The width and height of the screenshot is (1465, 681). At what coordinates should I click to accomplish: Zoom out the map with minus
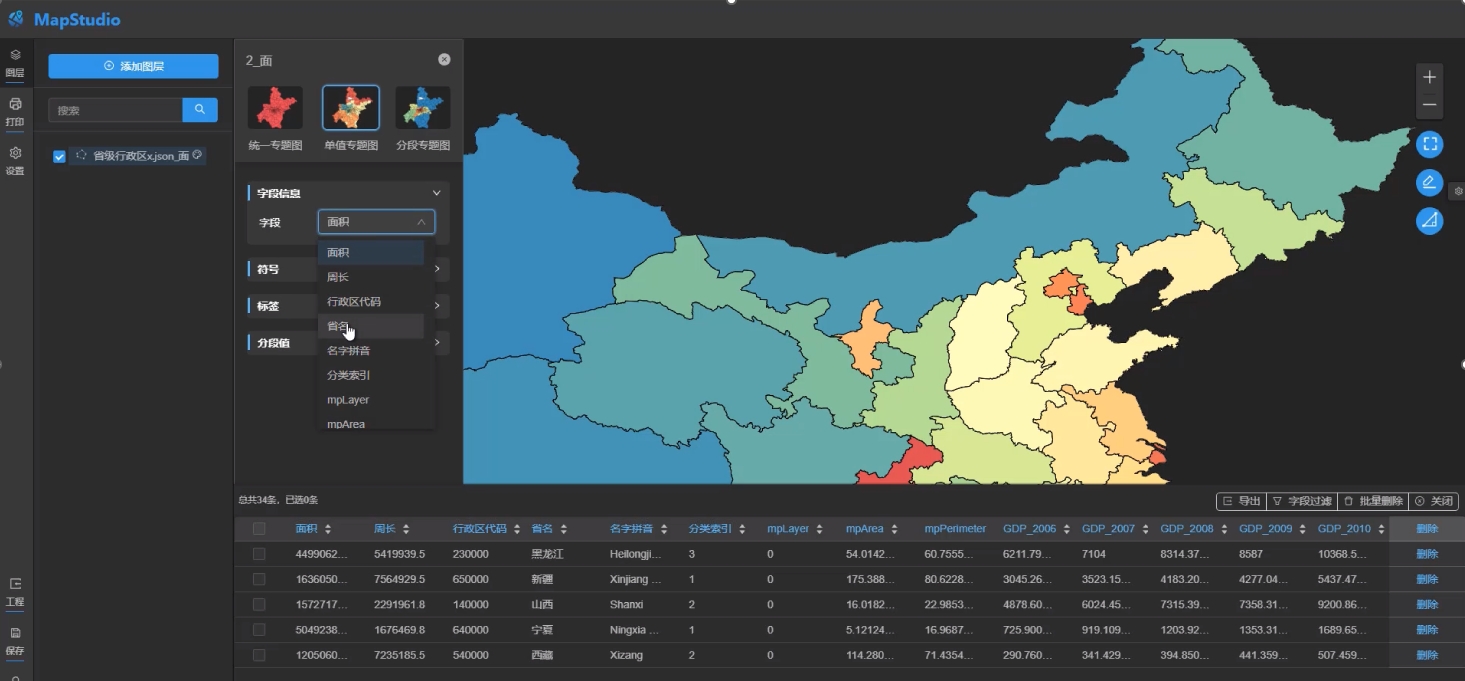pos(1430,104)
